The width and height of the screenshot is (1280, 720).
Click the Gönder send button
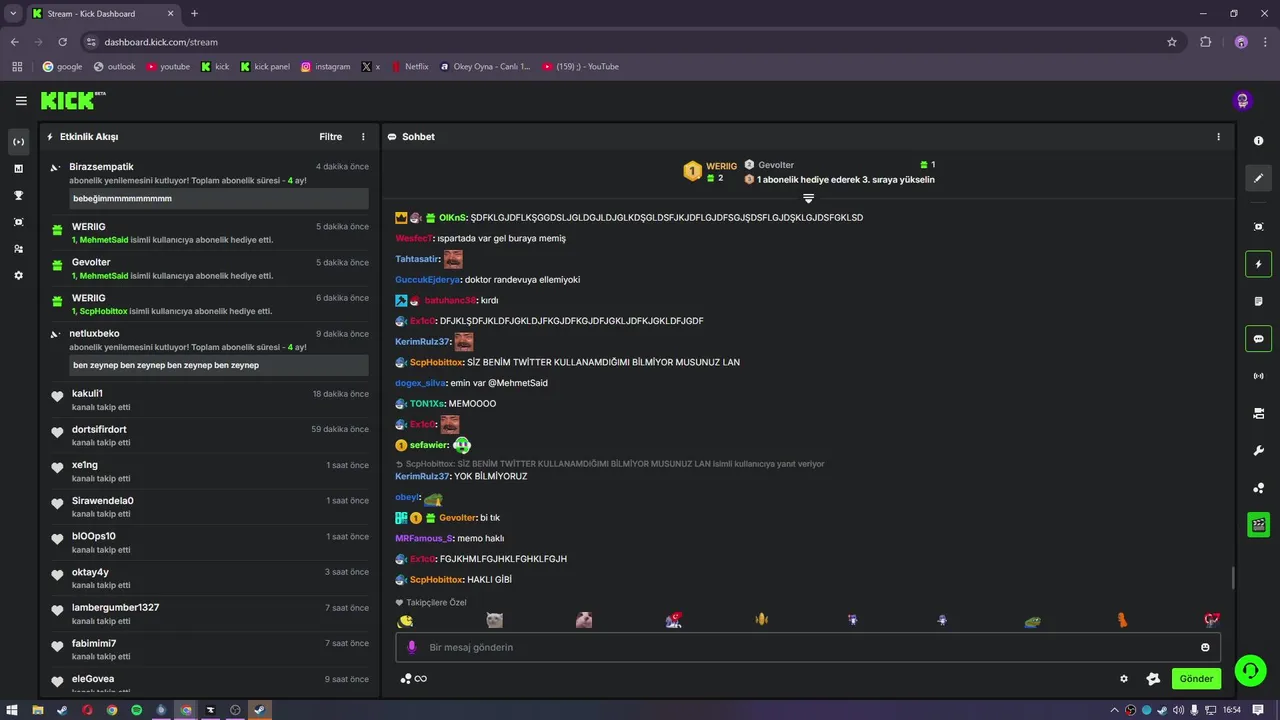[1196, 679]
